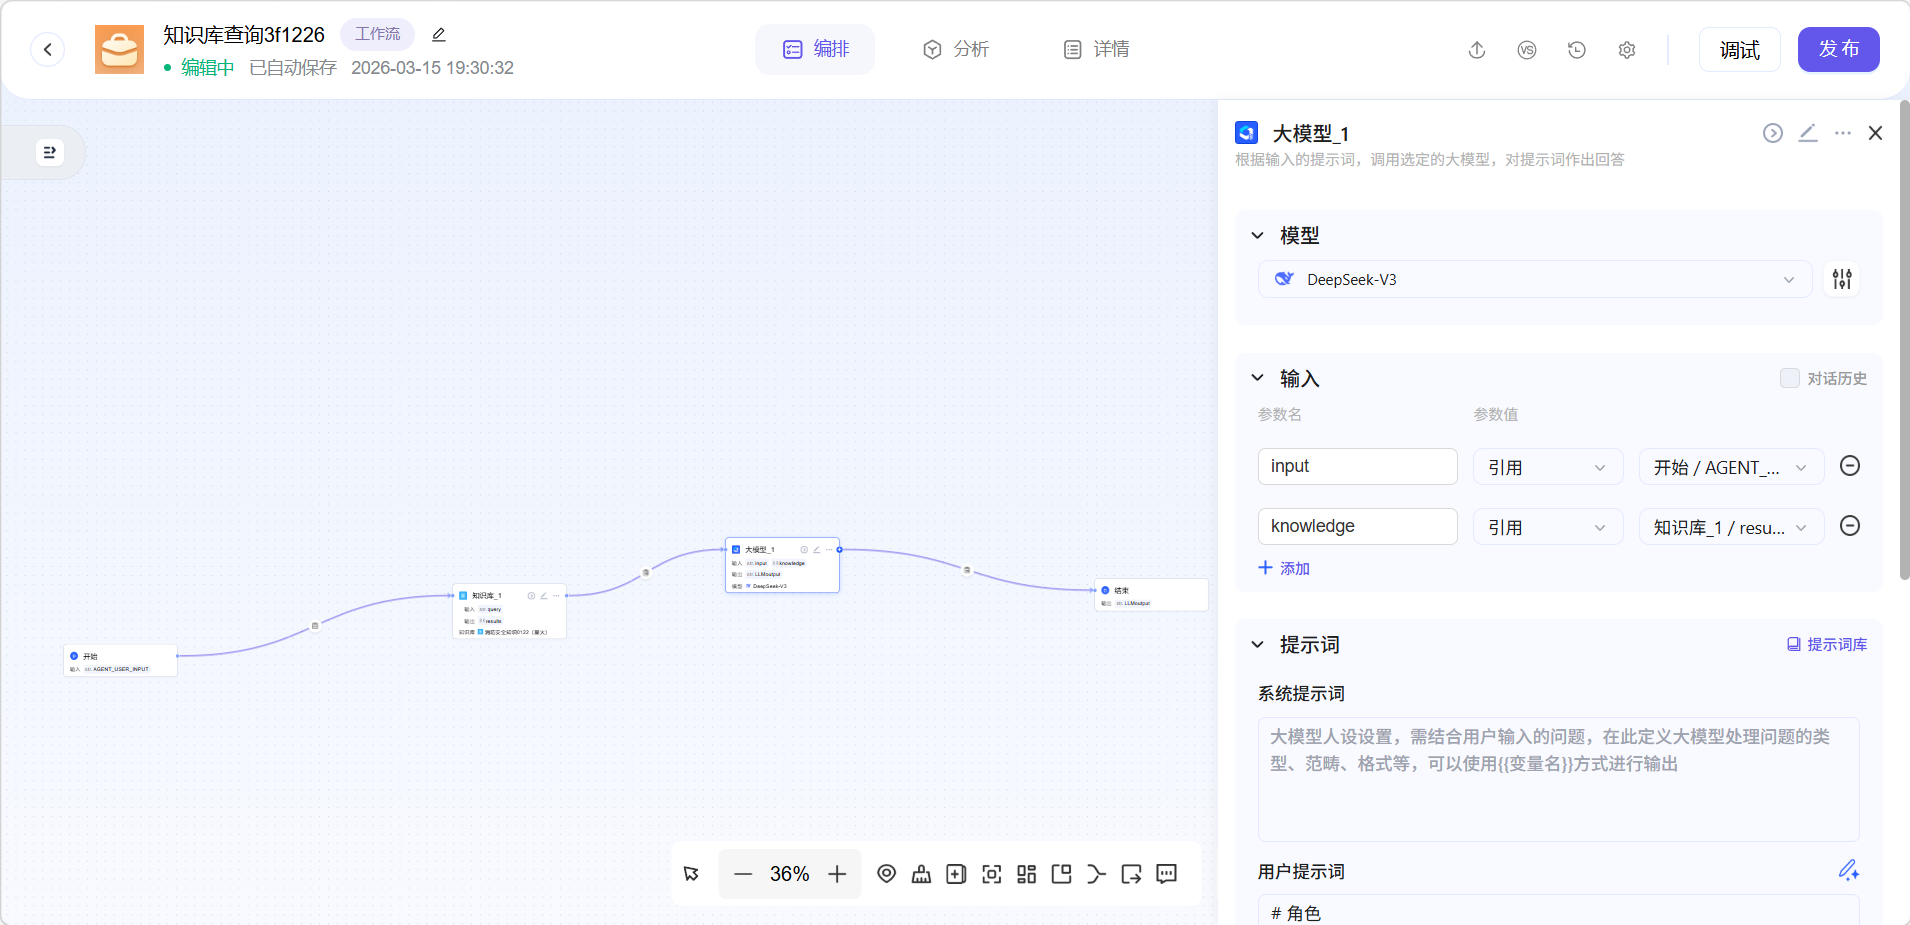Screen dimensions: 1910x925
Task: Switch to the 详情 tab
Action: coord(1096,50)
